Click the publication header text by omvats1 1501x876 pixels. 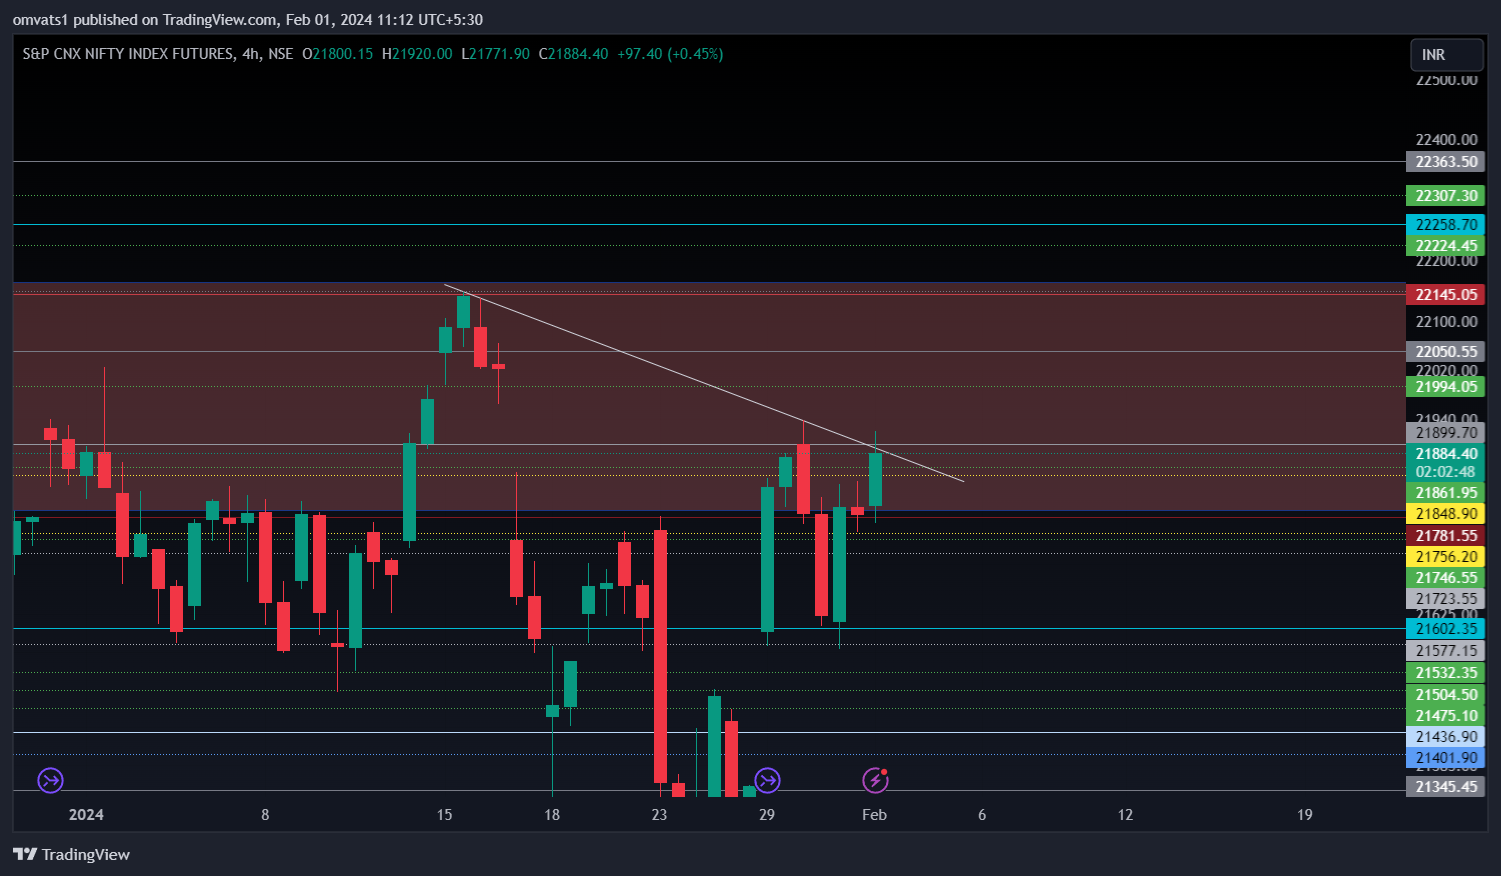[x=248, y=19]
